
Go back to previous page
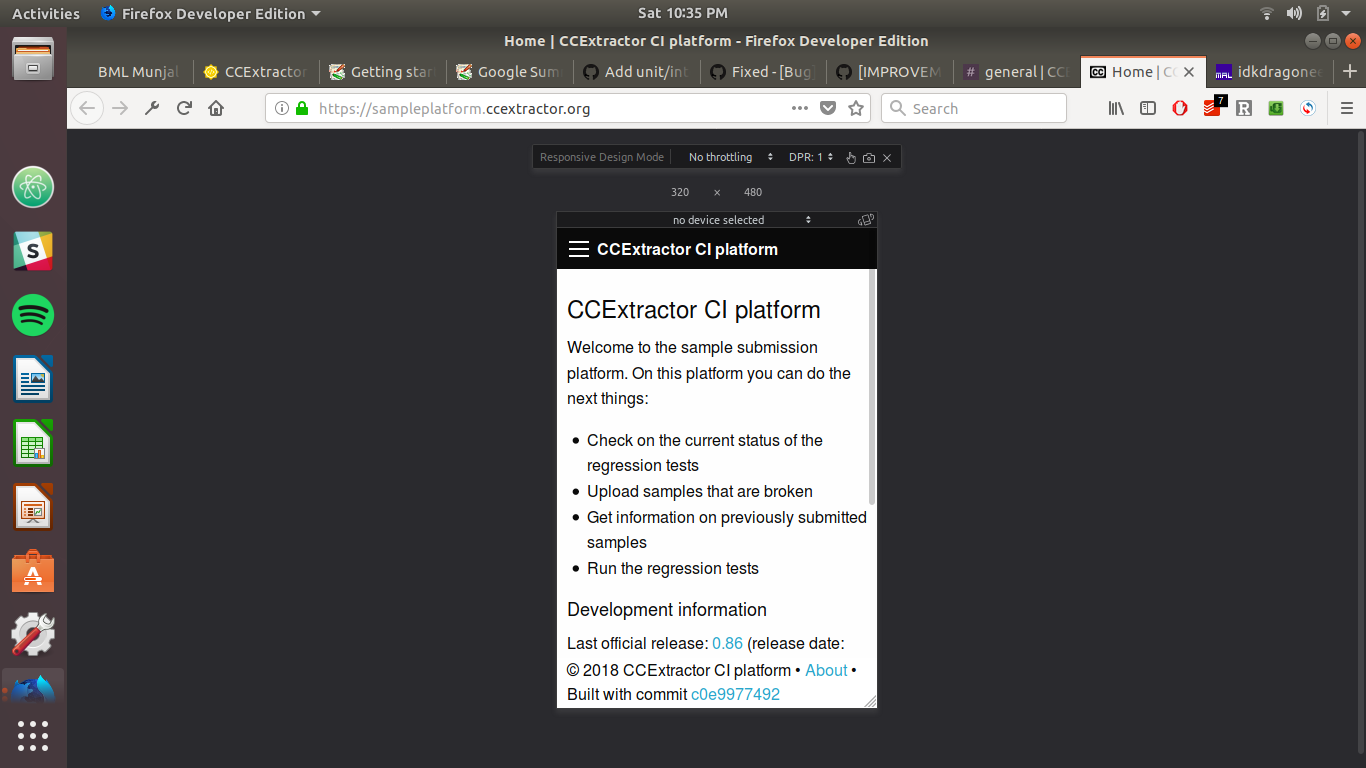point(87,108)
